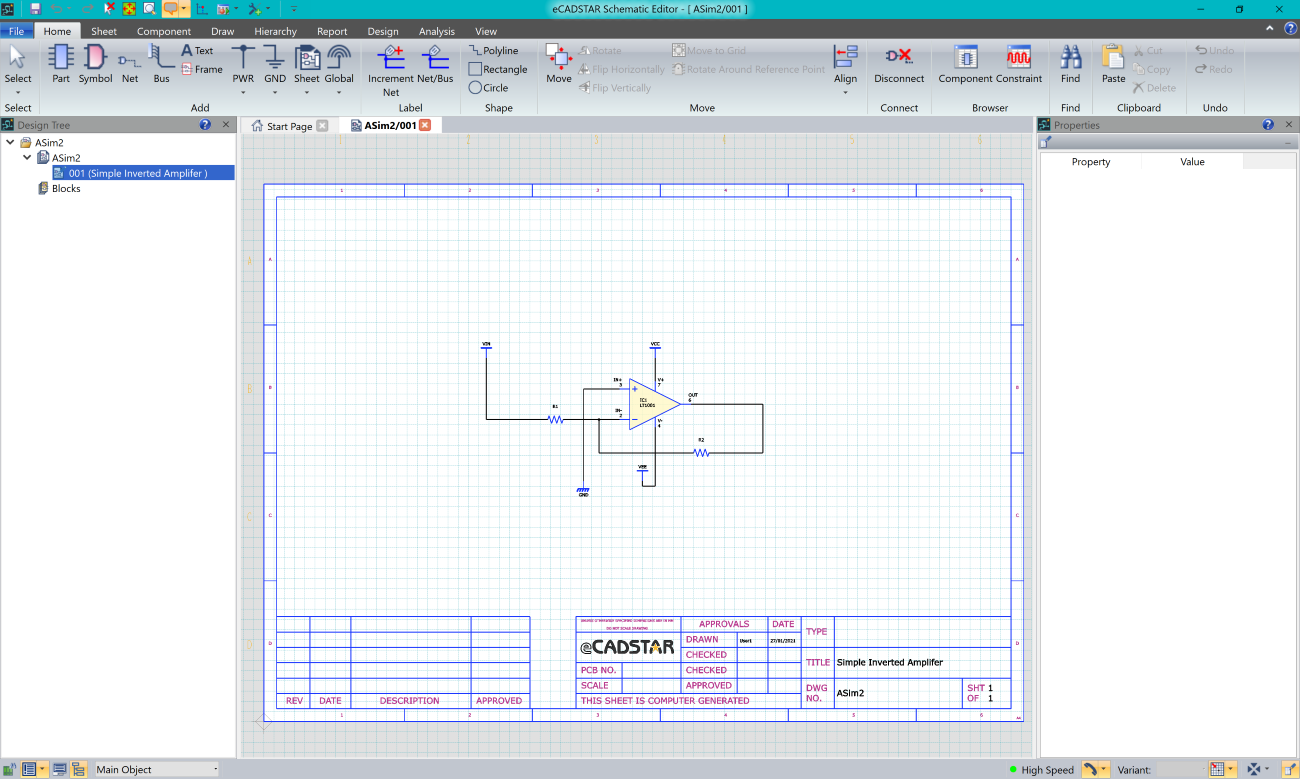
Task: Open the PWR symbol dropdown
Action: pyautogui.click(x=243, y=93)
